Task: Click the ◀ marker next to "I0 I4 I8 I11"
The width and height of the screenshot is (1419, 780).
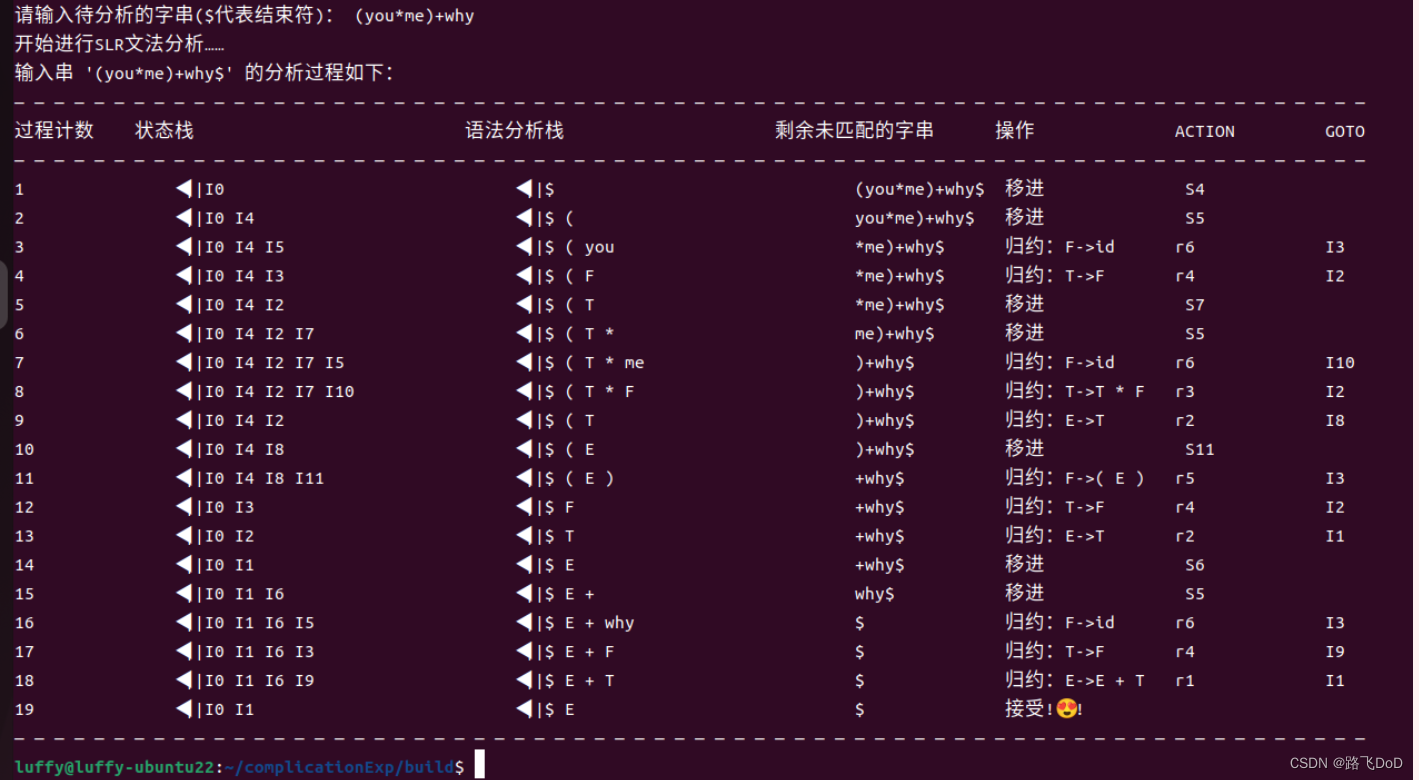Action: [x=182, y=478]
